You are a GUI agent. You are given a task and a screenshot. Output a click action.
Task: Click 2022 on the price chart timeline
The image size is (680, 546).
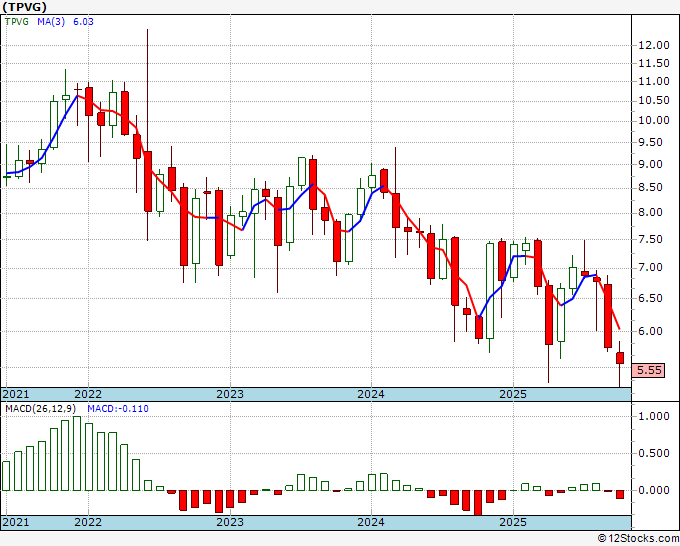[x=88, y=394]
